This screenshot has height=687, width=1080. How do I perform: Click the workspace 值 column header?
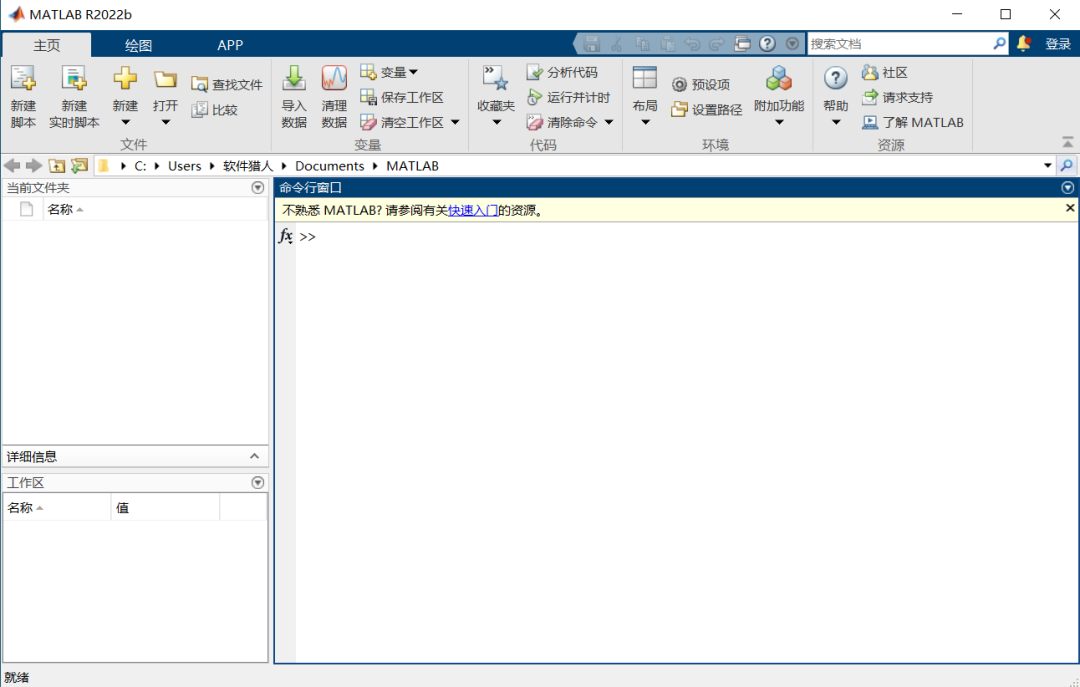(x=165, y=508)
